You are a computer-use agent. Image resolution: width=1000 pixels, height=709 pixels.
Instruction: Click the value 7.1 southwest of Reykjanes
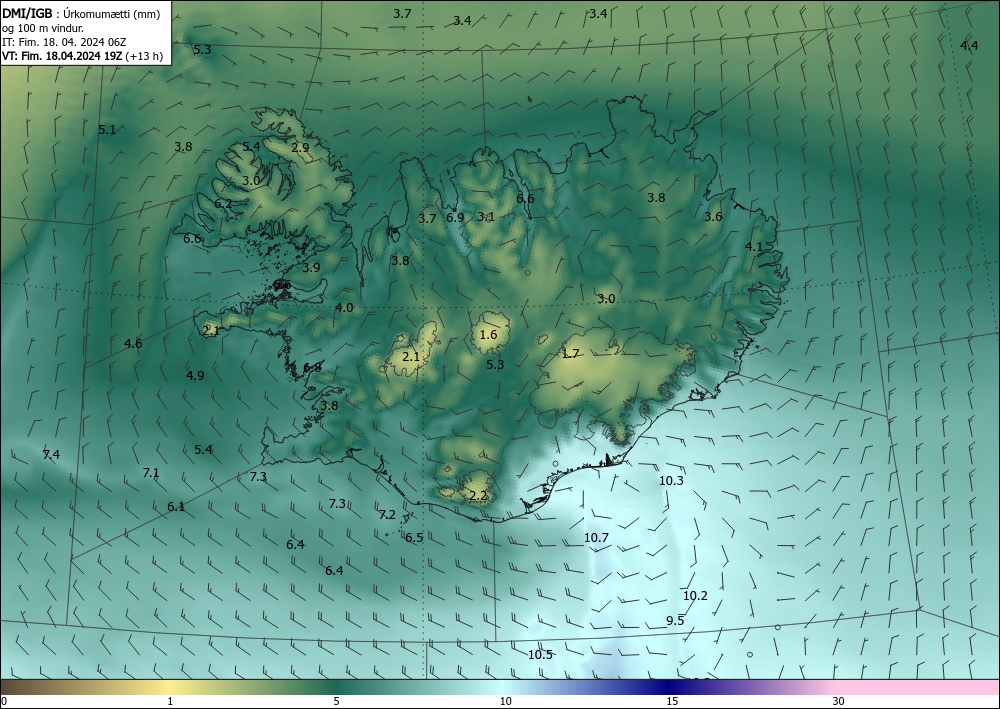point(151,472)
